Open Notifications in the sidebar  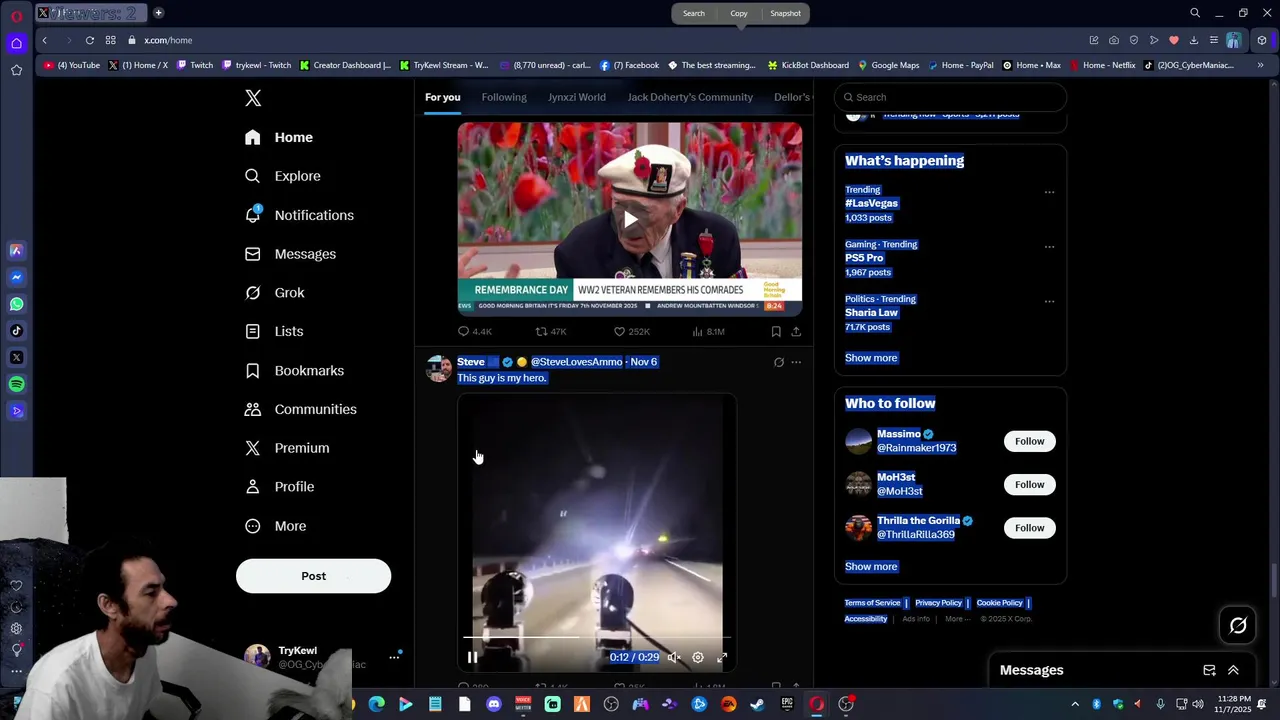coord(300,215)
